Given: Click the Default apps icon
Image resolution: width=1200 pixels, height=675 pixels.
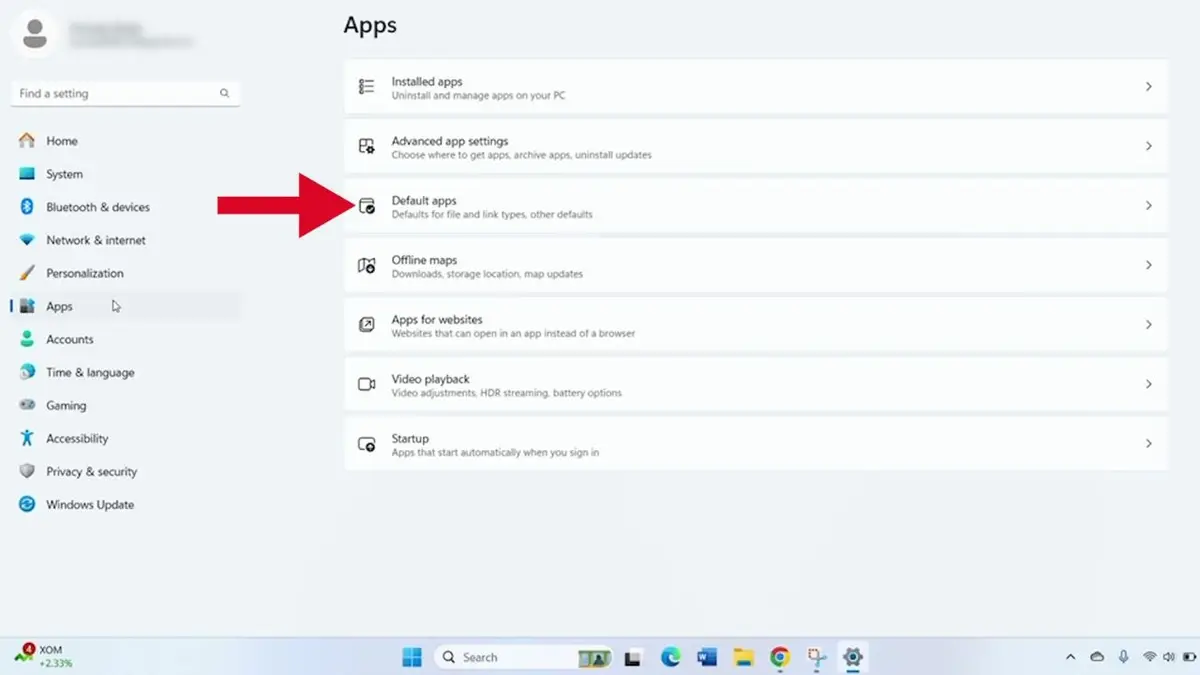Looking at the screenshot, I should [367, 206].
